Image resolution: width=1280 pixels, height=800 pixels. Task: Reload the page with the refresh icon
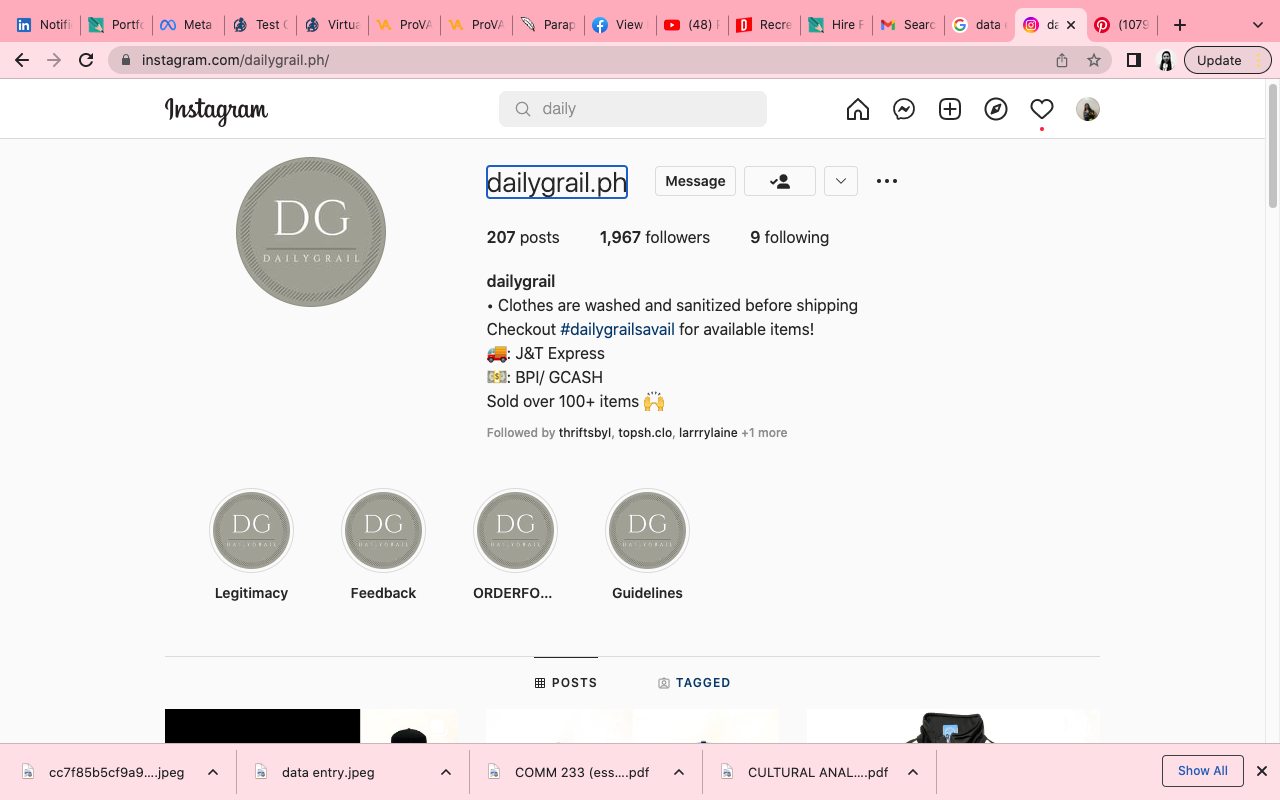click(86, 60)
